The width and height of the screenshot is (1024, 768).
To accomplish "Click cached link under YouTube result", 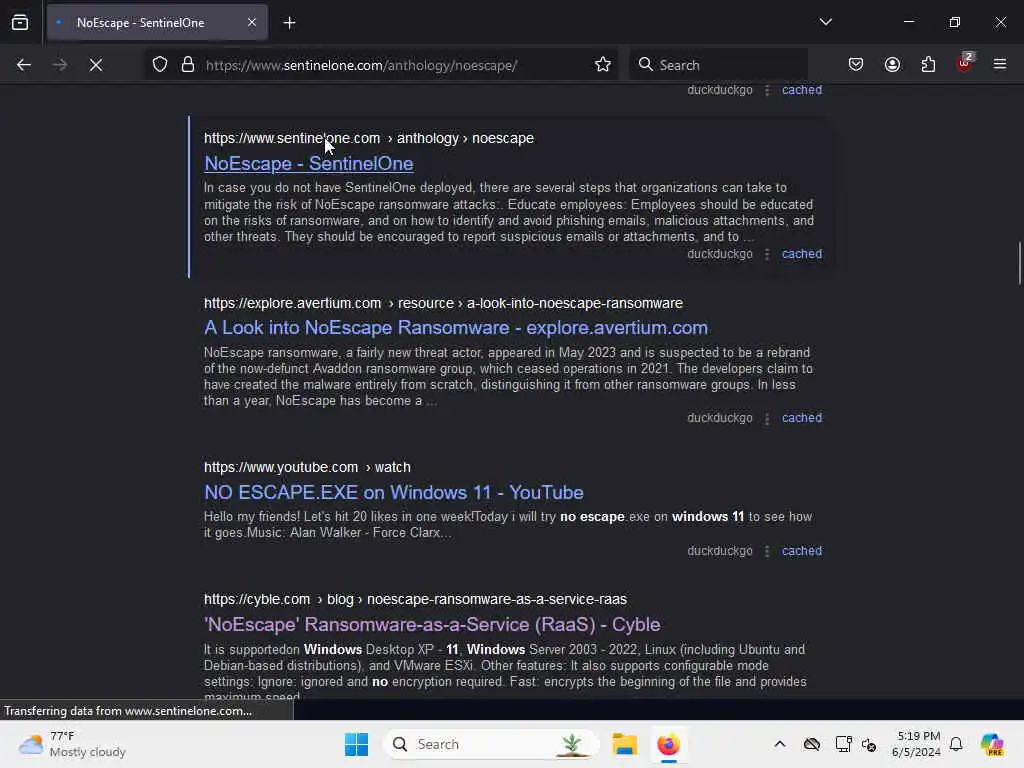I will [802, 551].
